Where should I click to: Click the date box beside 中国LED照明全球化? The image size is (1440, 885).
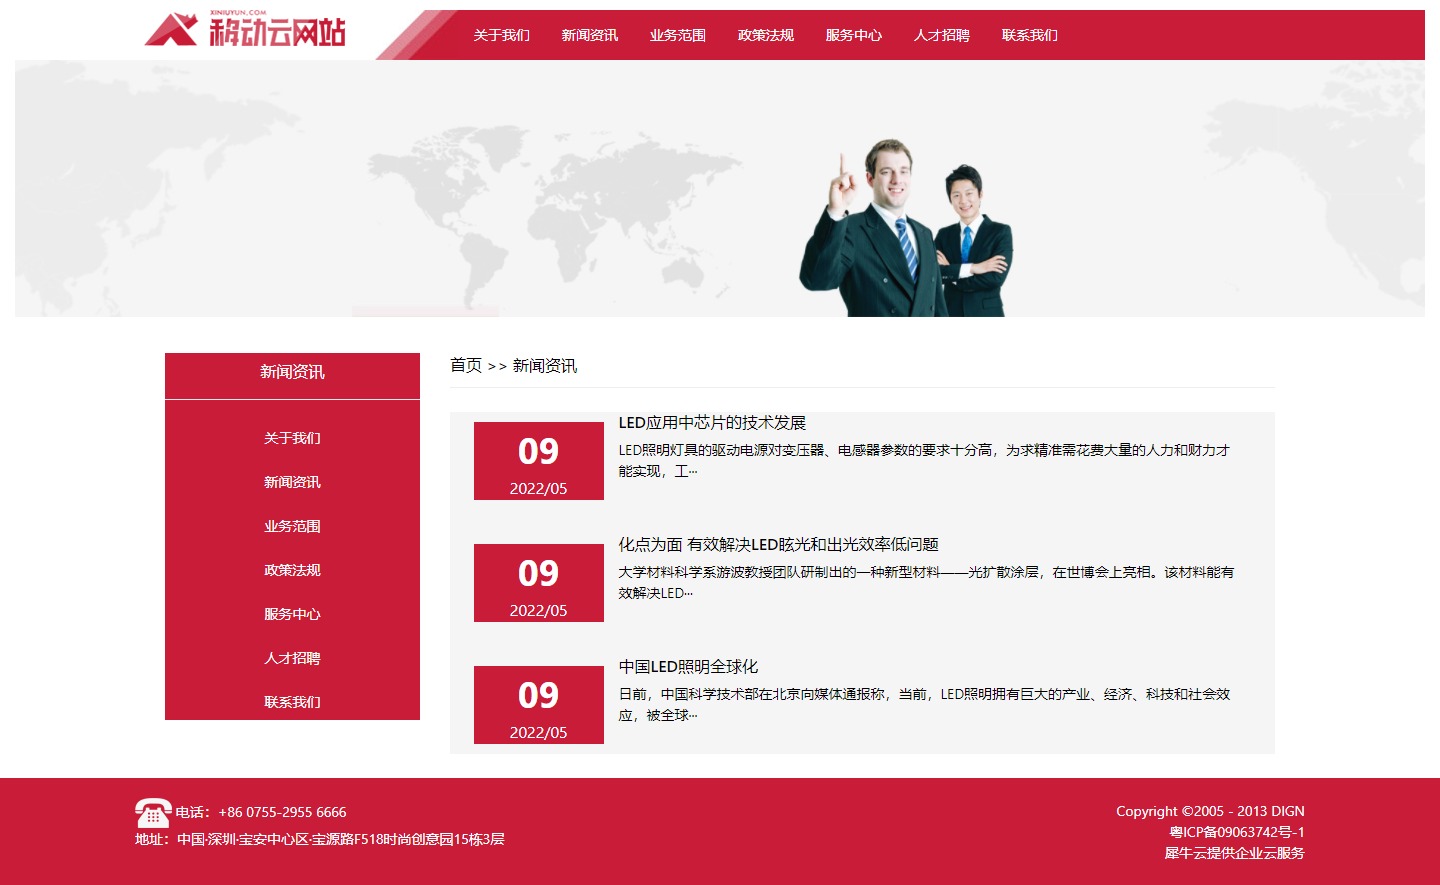538,705
